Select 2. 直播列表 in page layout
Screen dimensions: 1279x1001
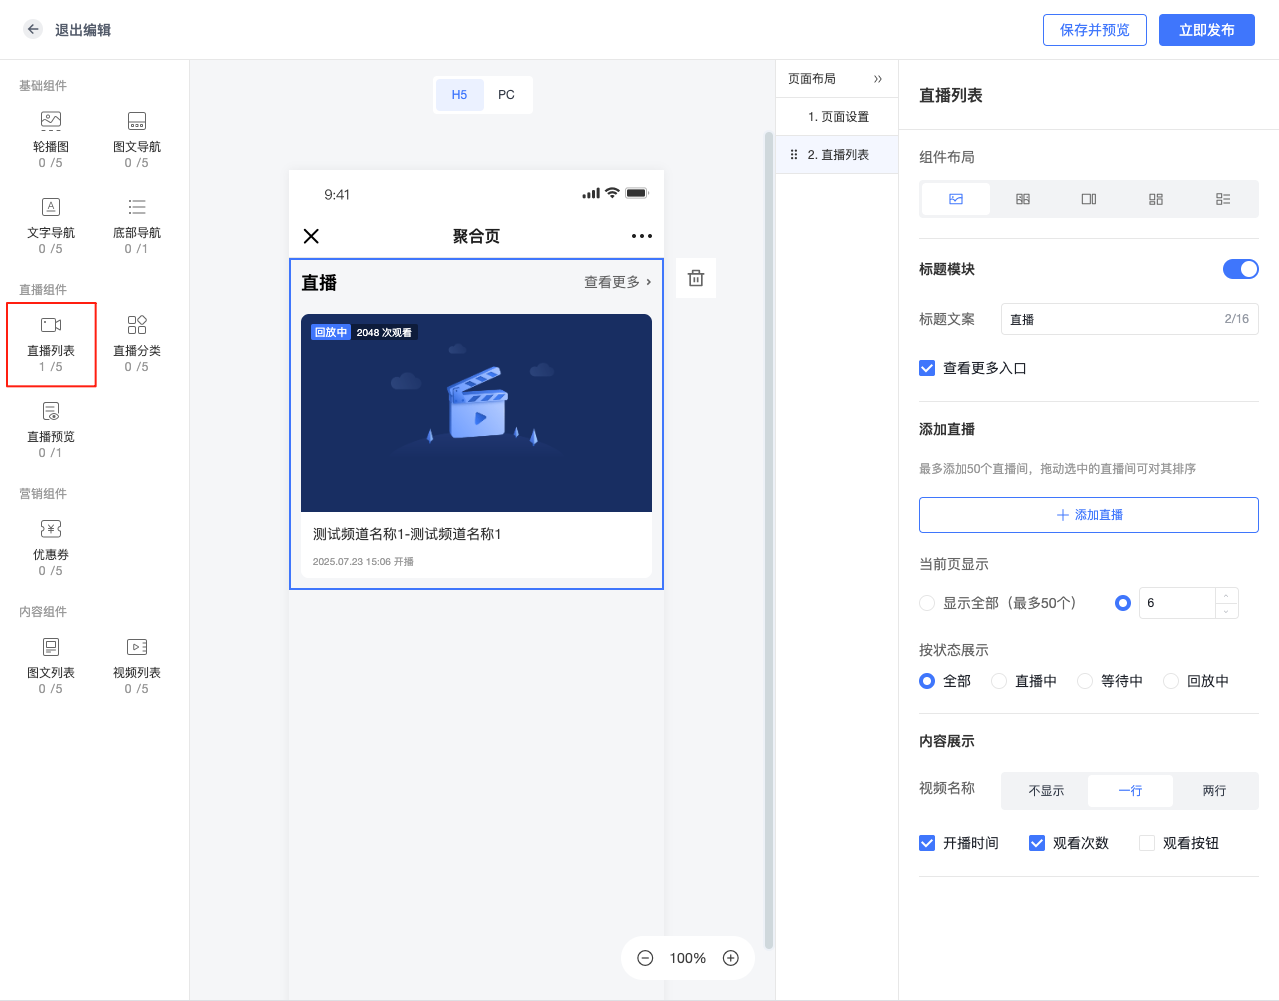click(837, 155)
